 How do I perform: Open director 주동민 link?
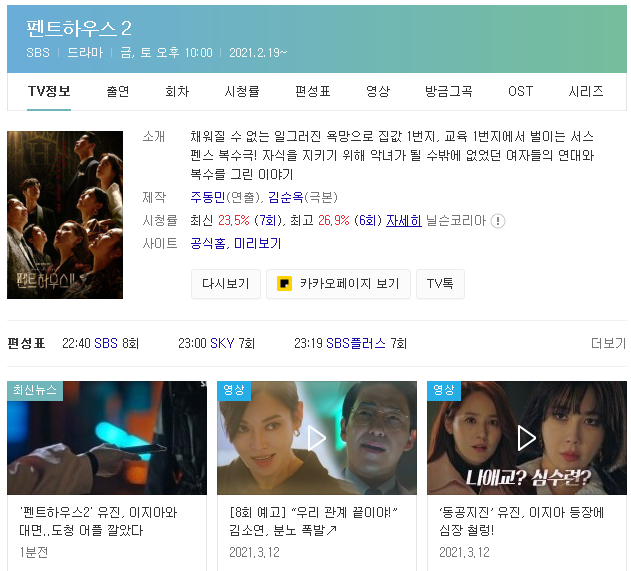208,197
